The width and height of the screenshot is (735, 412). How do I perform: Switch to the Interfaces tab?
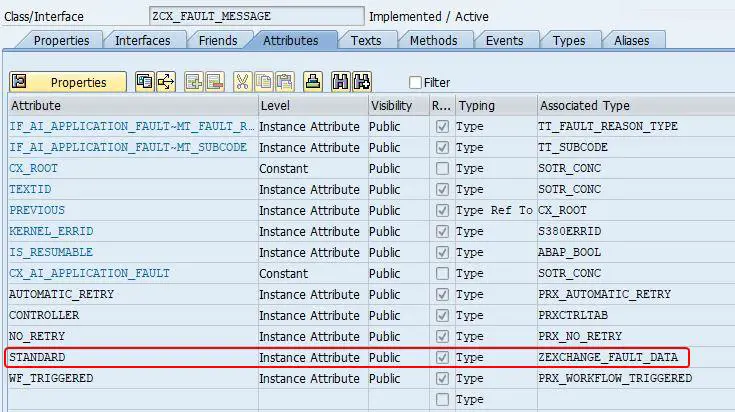[x=142, y=40]
